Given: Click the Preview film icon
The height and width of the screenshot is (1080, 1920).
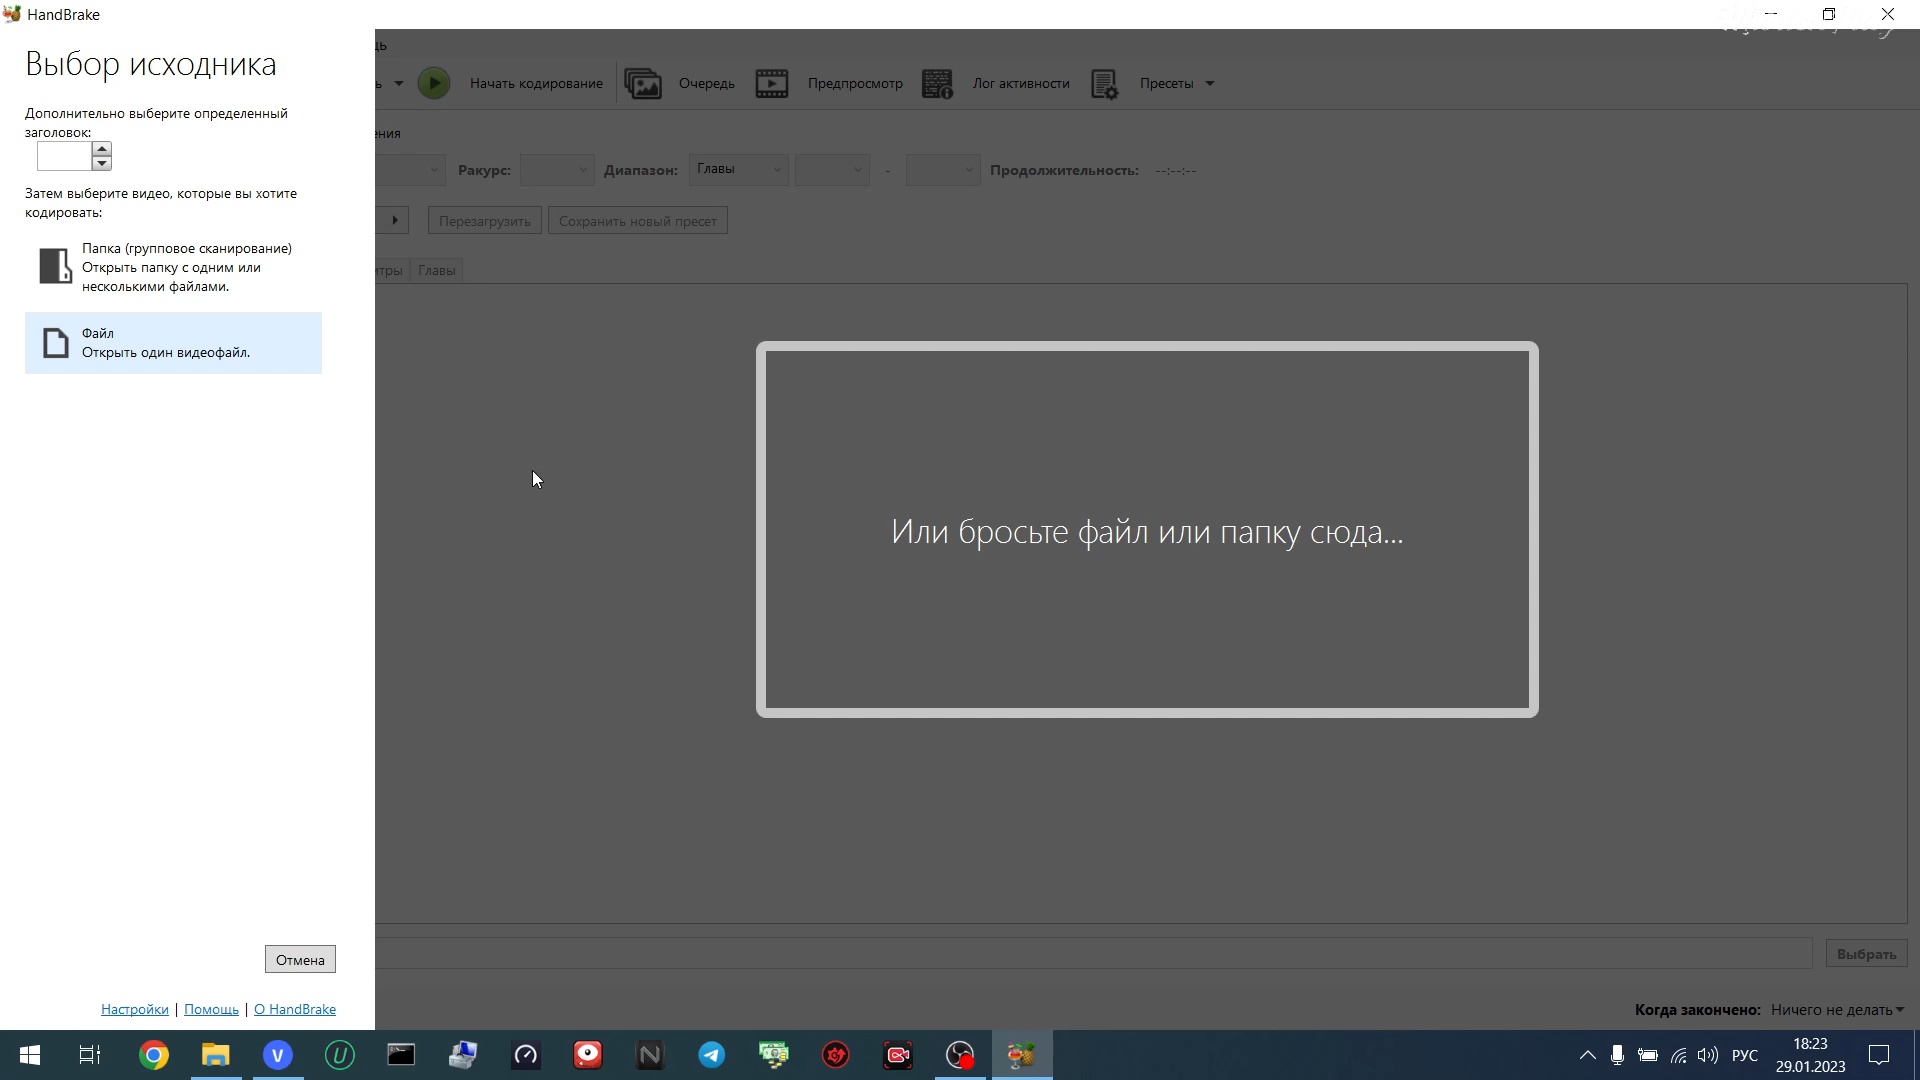Looking at the screenshot, I should 771,83.
